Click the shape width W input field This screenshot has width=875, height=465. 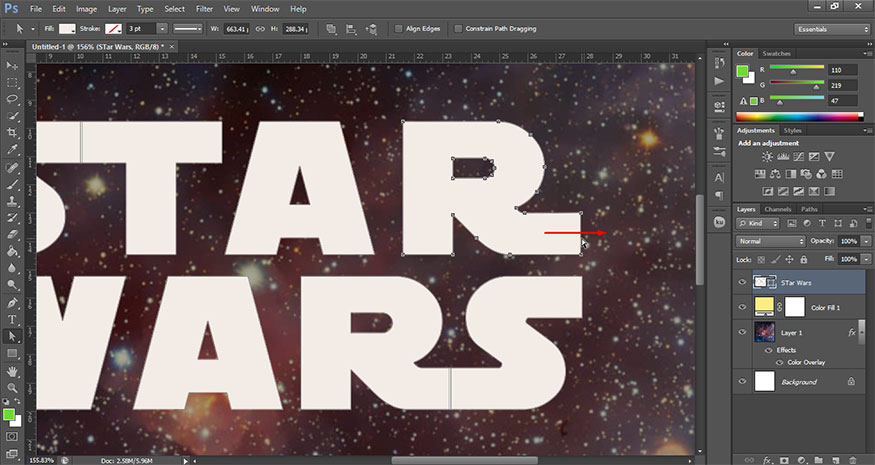pyautogui.click(x=236, y=29)
